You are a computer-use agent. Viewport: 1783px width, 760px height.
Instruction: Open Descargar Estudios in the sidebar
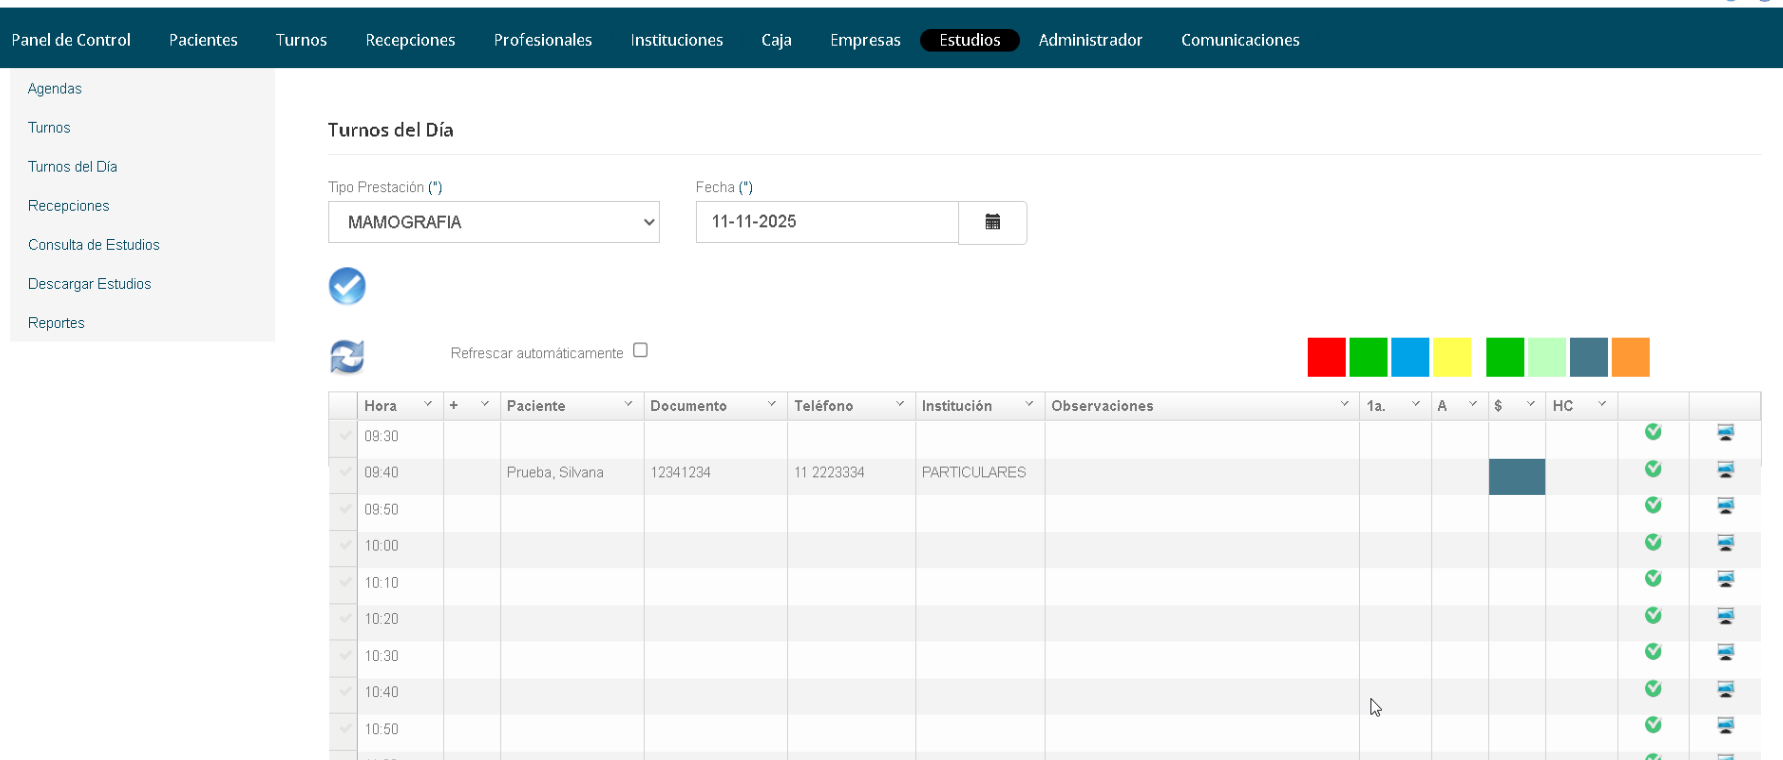(x=90, y=284)
